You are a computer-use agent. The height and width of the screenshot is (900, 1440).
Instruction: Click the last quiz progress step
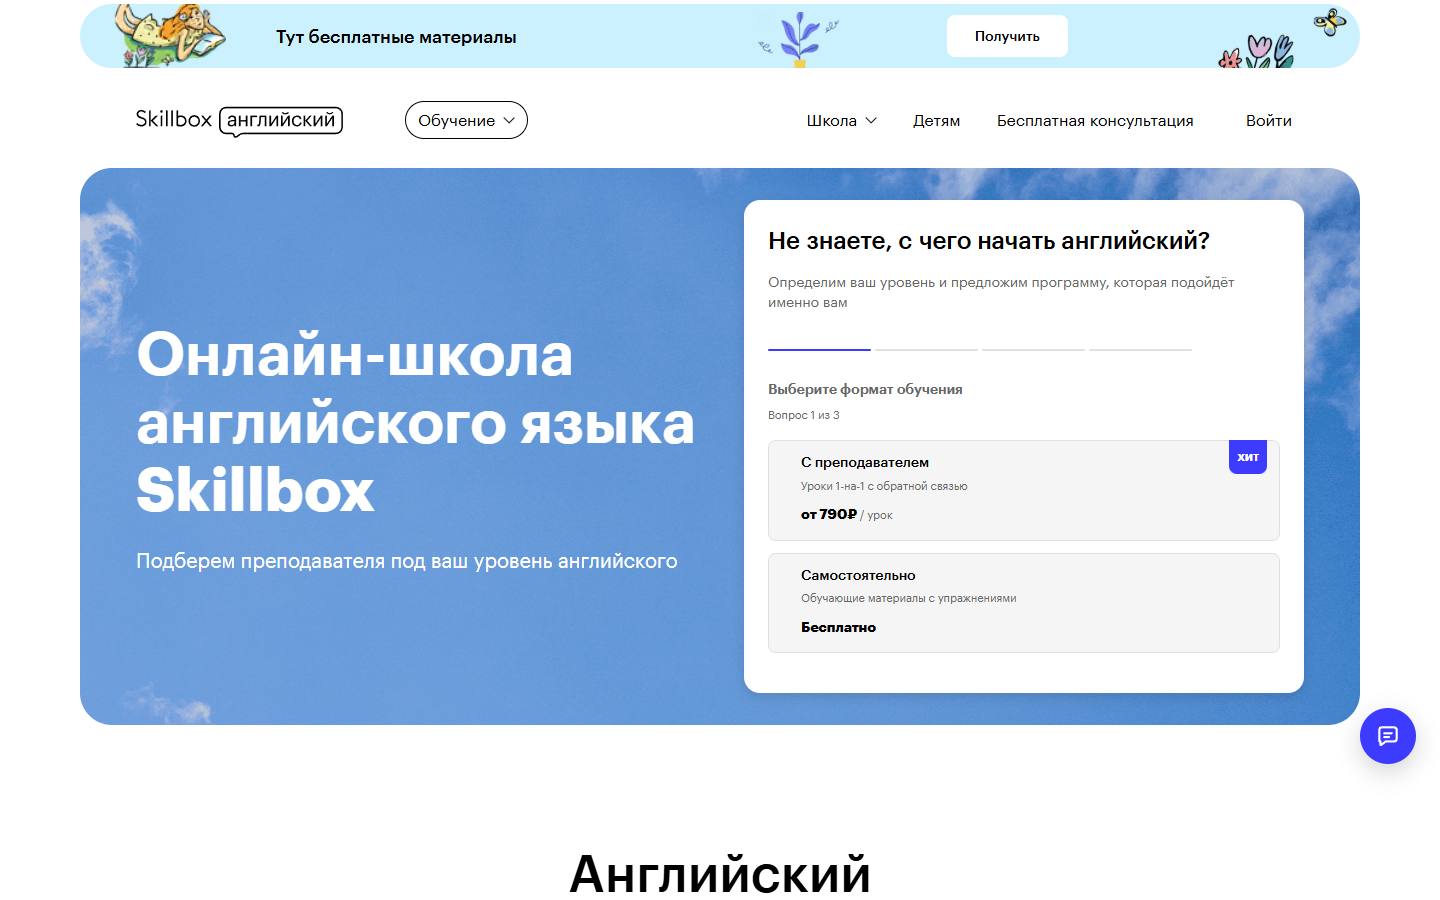tap(1140, 349)
